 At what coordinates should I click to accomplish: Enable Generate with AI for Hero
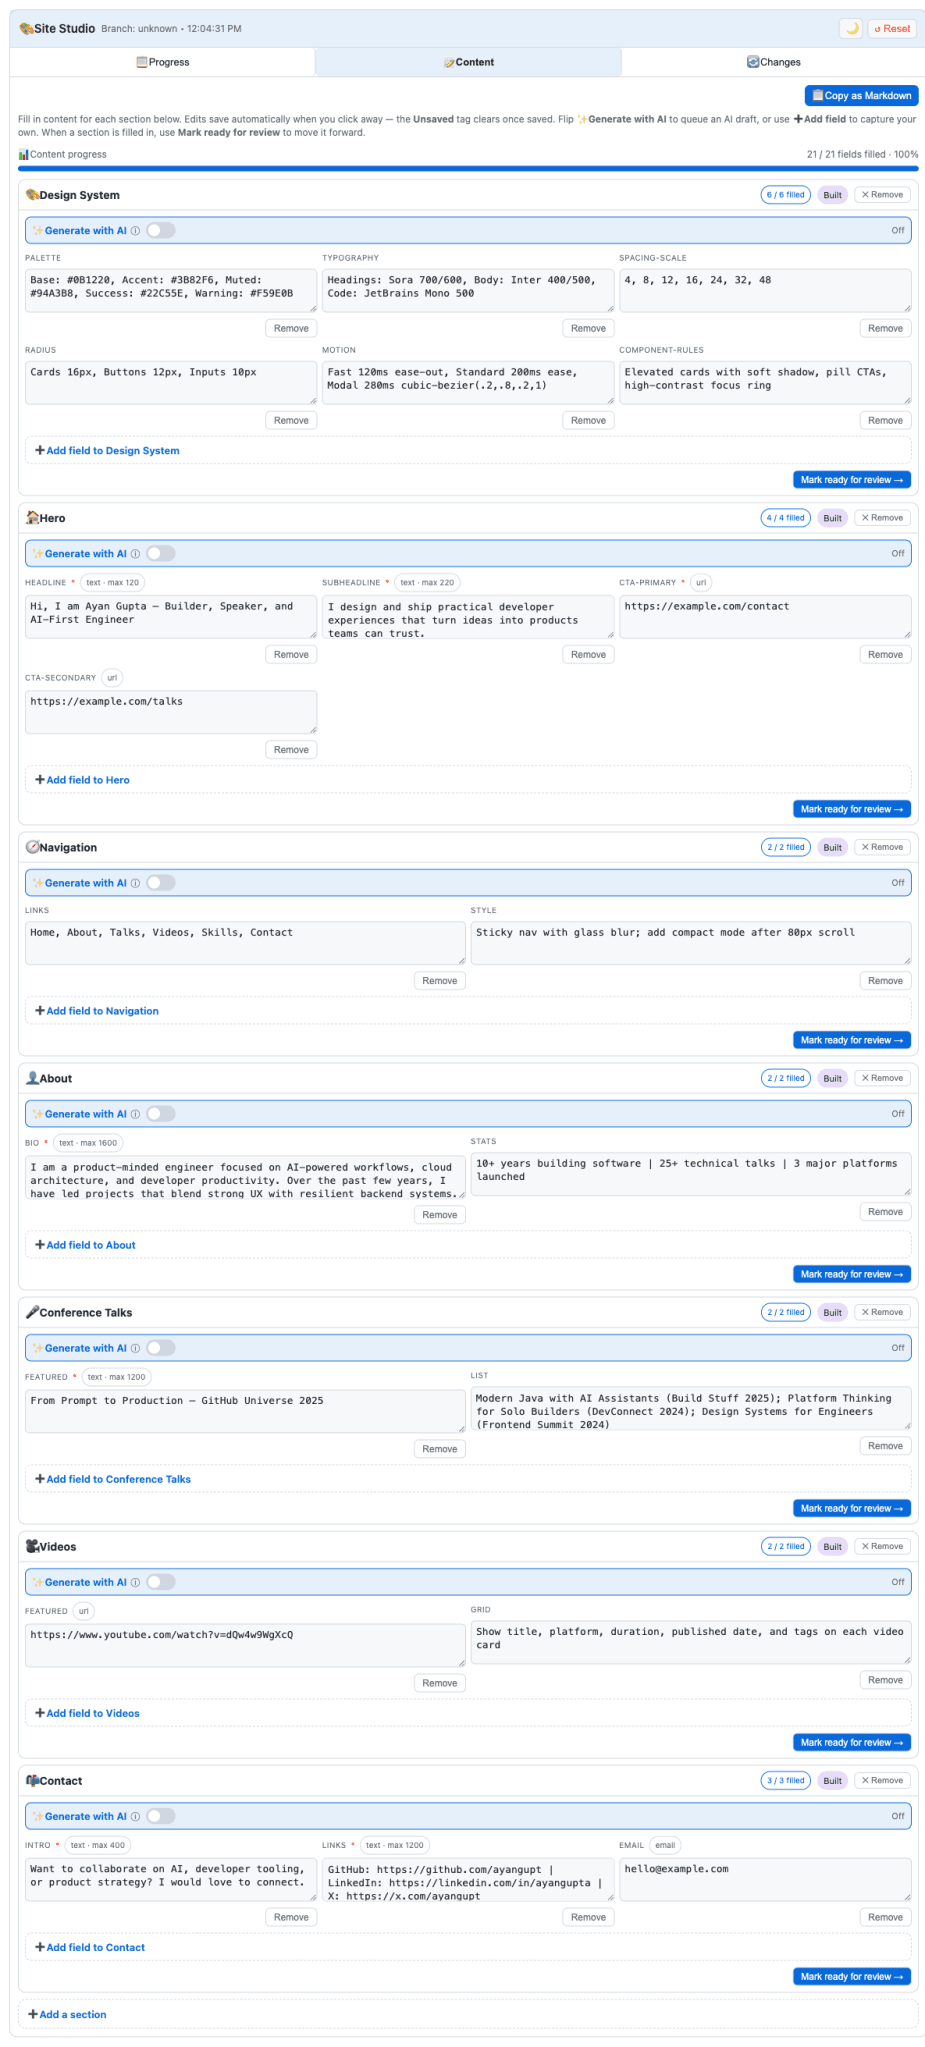161,554
